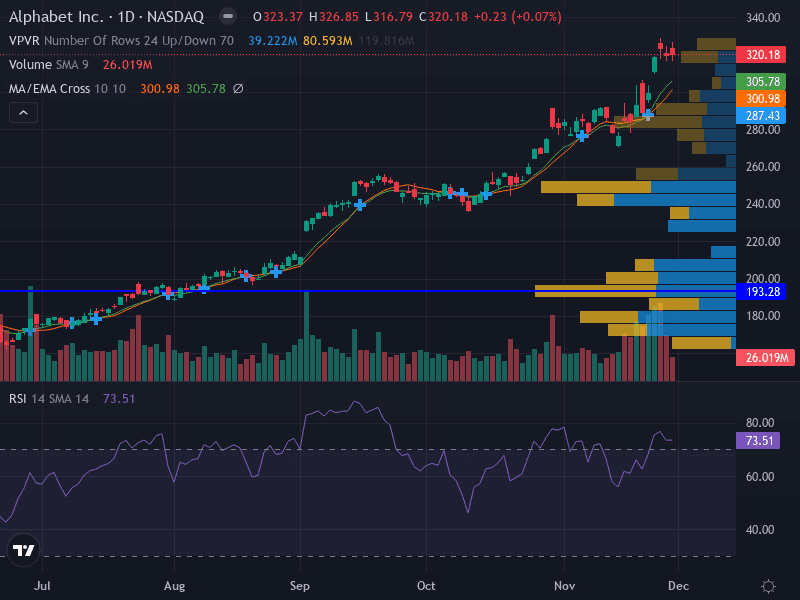Click the high price H326.85 value
Viewport: 800px width, 600px height.
pos(334,17)
